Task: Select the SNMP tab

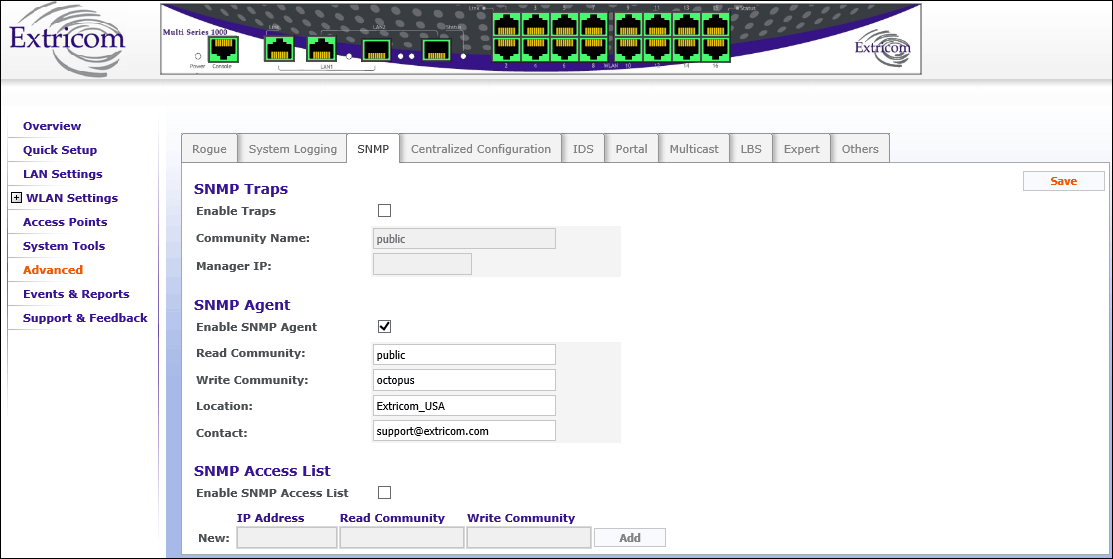Action: tap(373, 149)
